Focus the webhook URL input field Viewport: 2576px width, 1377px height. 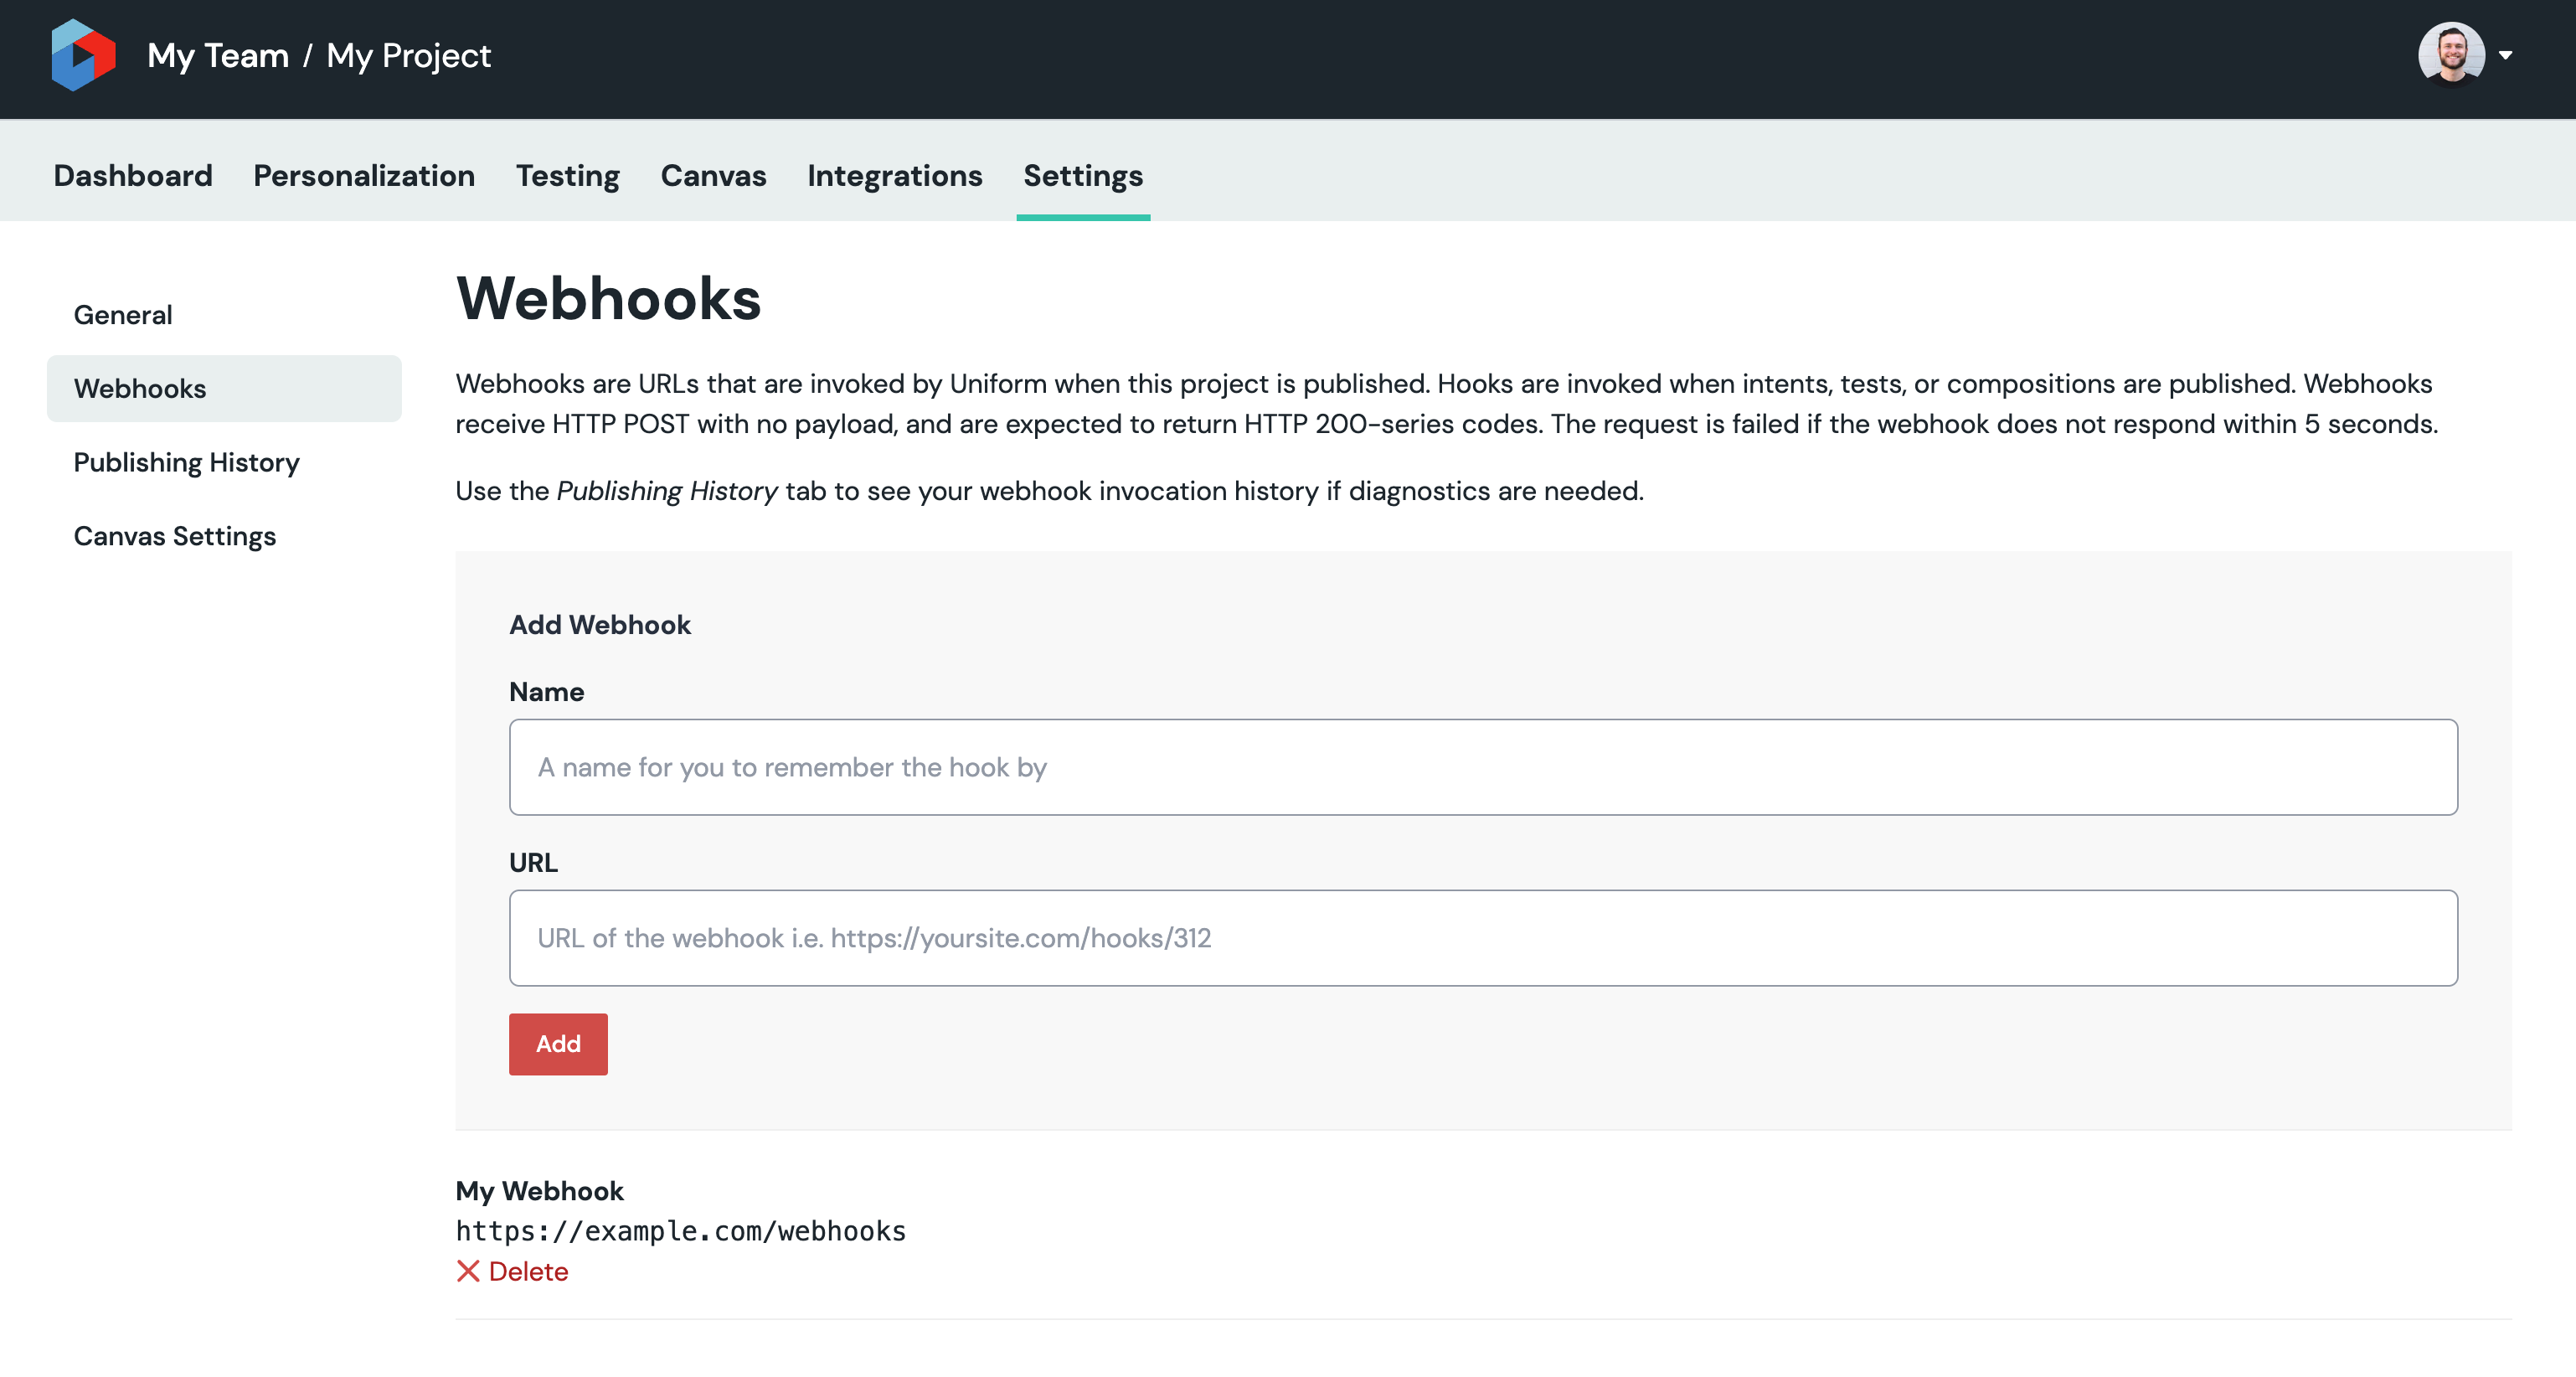(x=1482, y=938)
